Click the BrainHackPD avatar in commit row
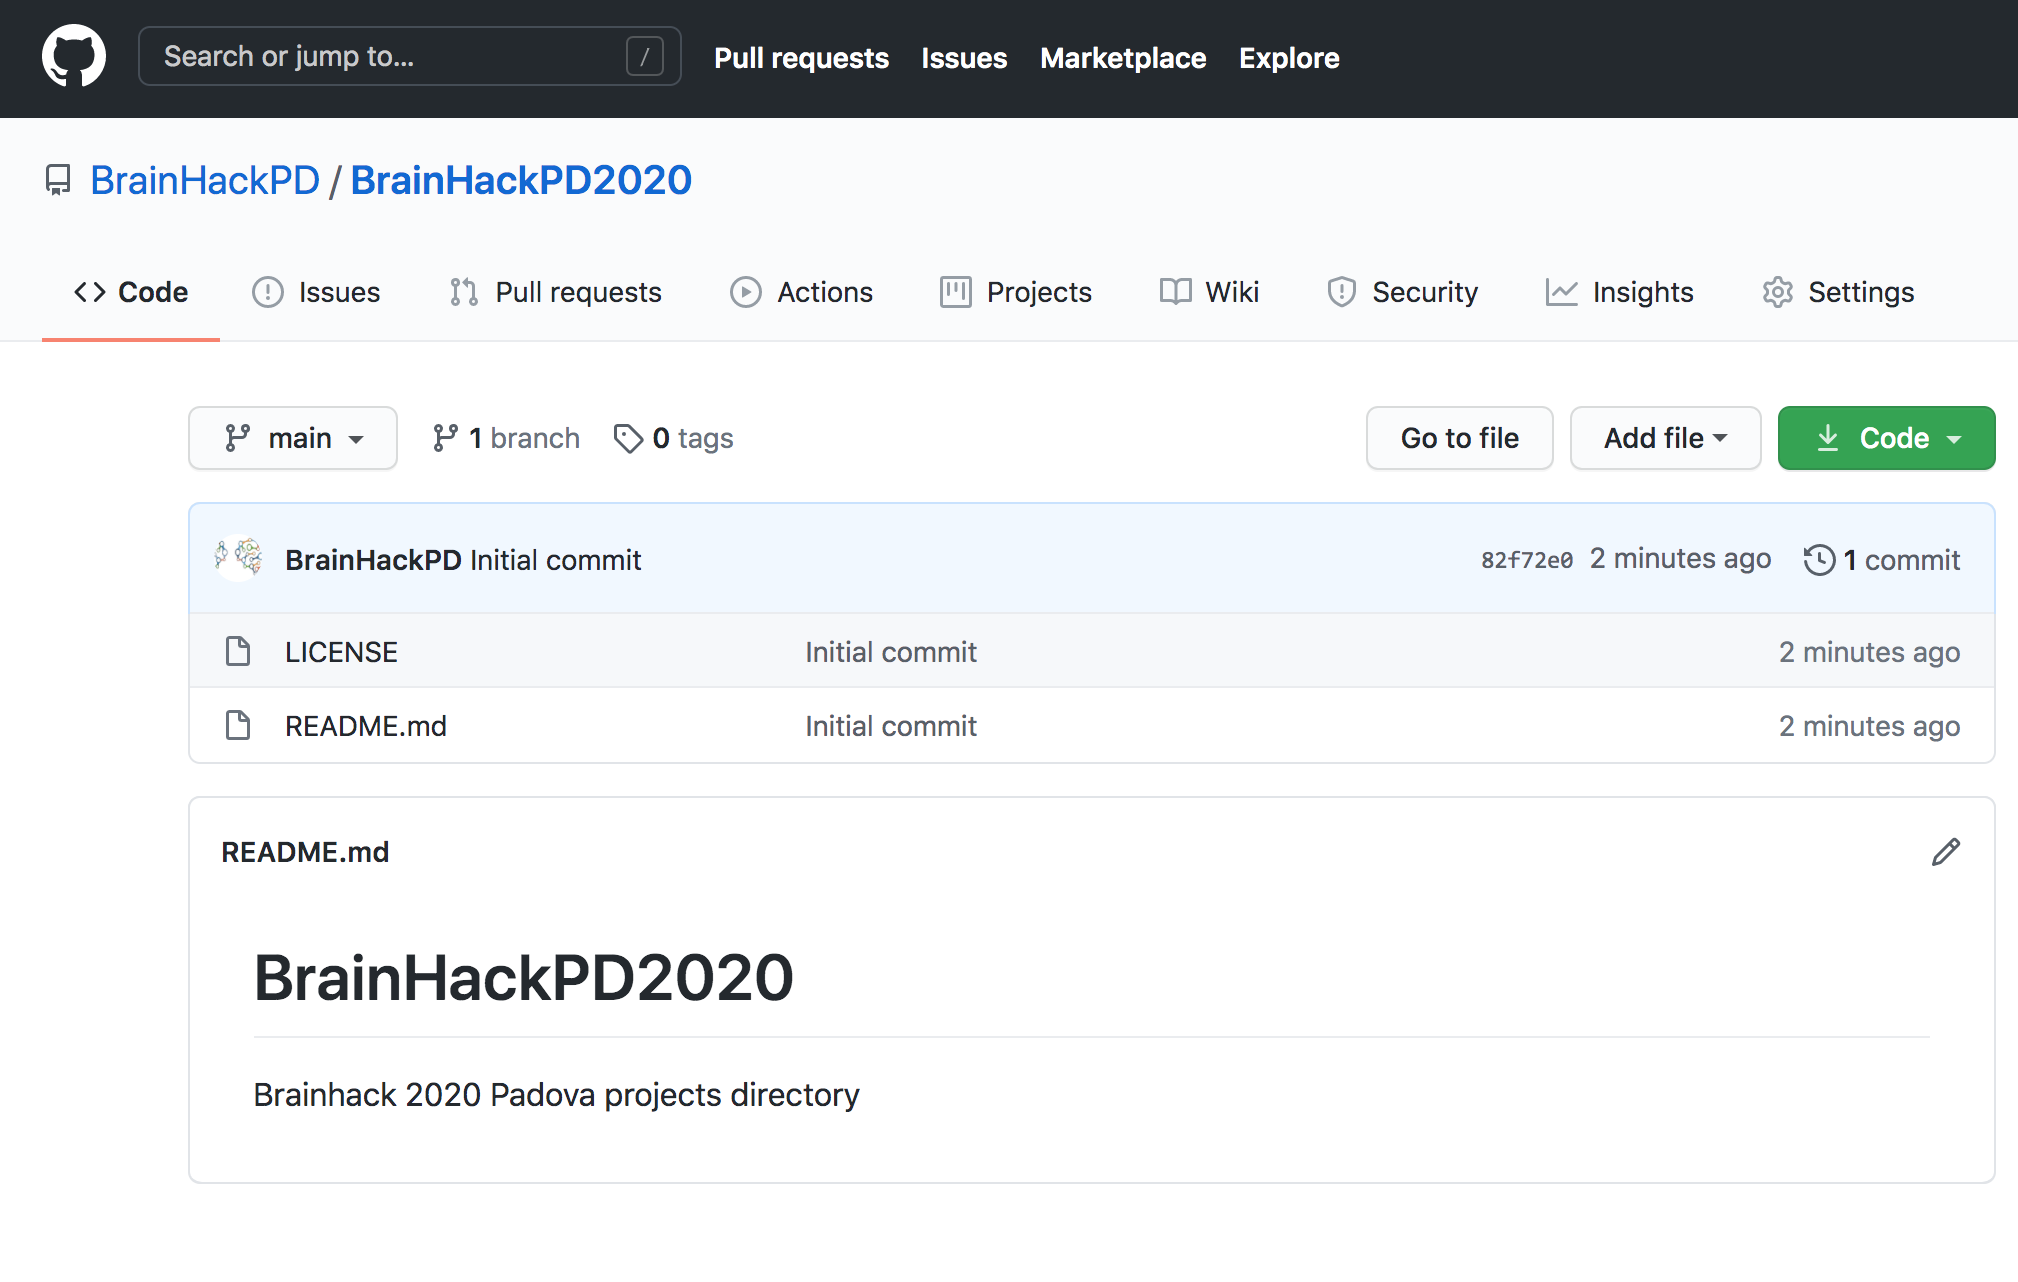The image size is (2018, 1282). click(x=239, y=558)
